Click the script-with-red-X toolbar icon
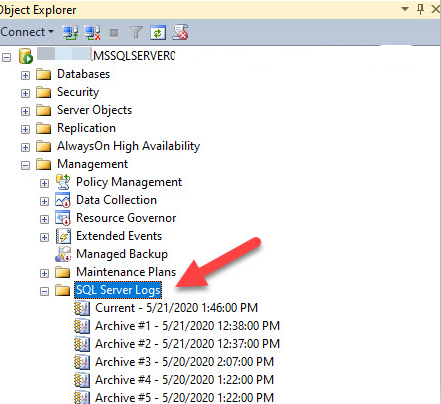Image resolution: width=441 pixels, height=404 pixels. pyautogui.click(x=180, y=32)
